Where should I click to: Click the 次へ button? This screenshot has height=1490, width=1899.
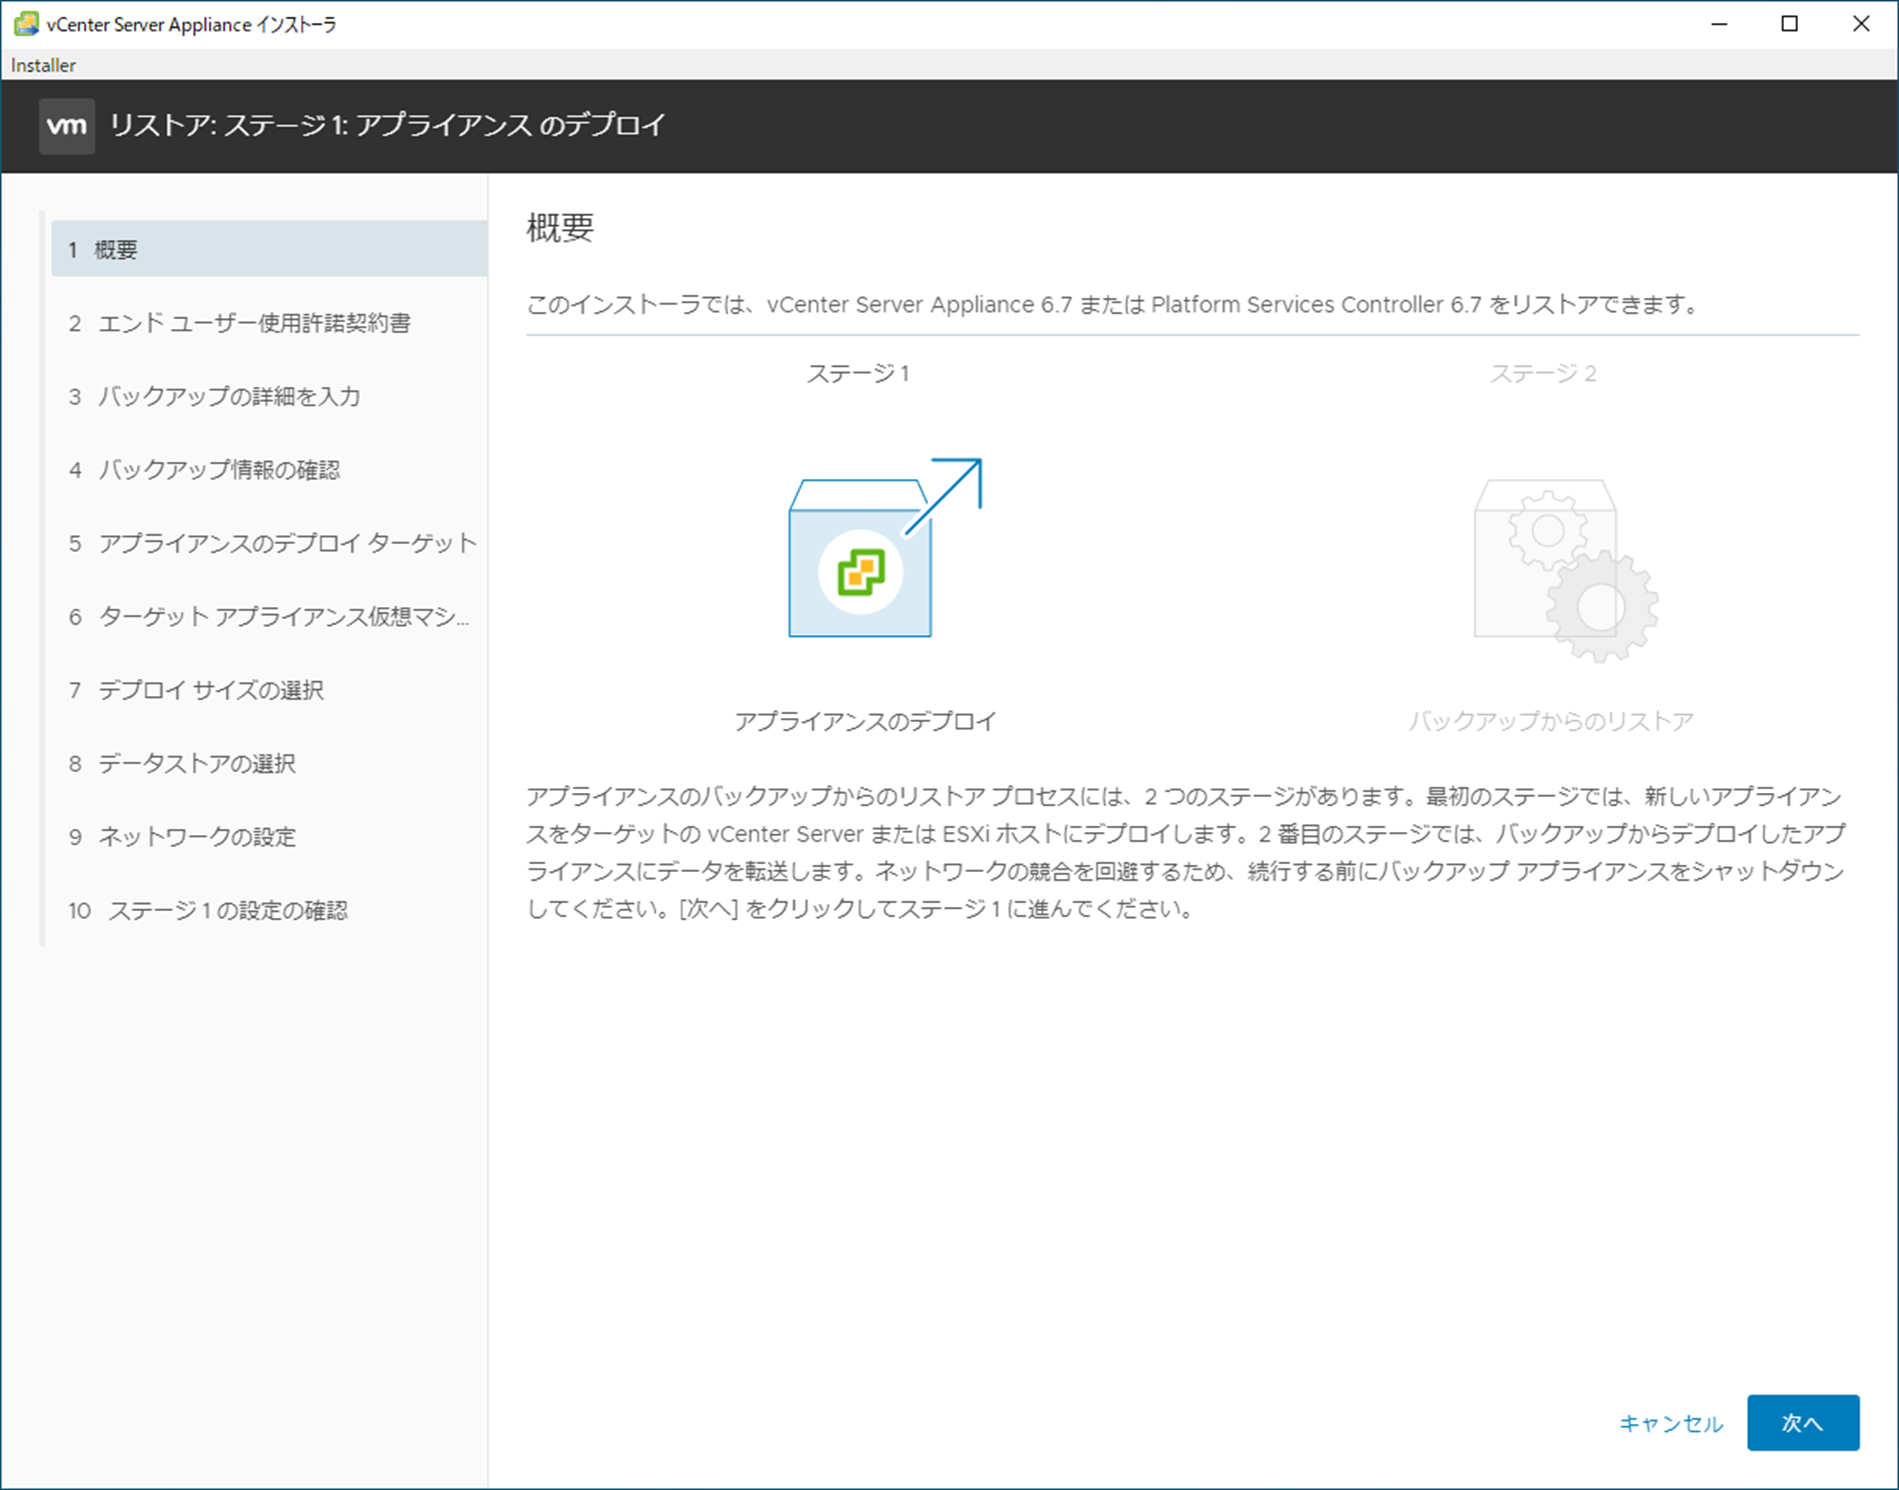click(1803, 1422)
